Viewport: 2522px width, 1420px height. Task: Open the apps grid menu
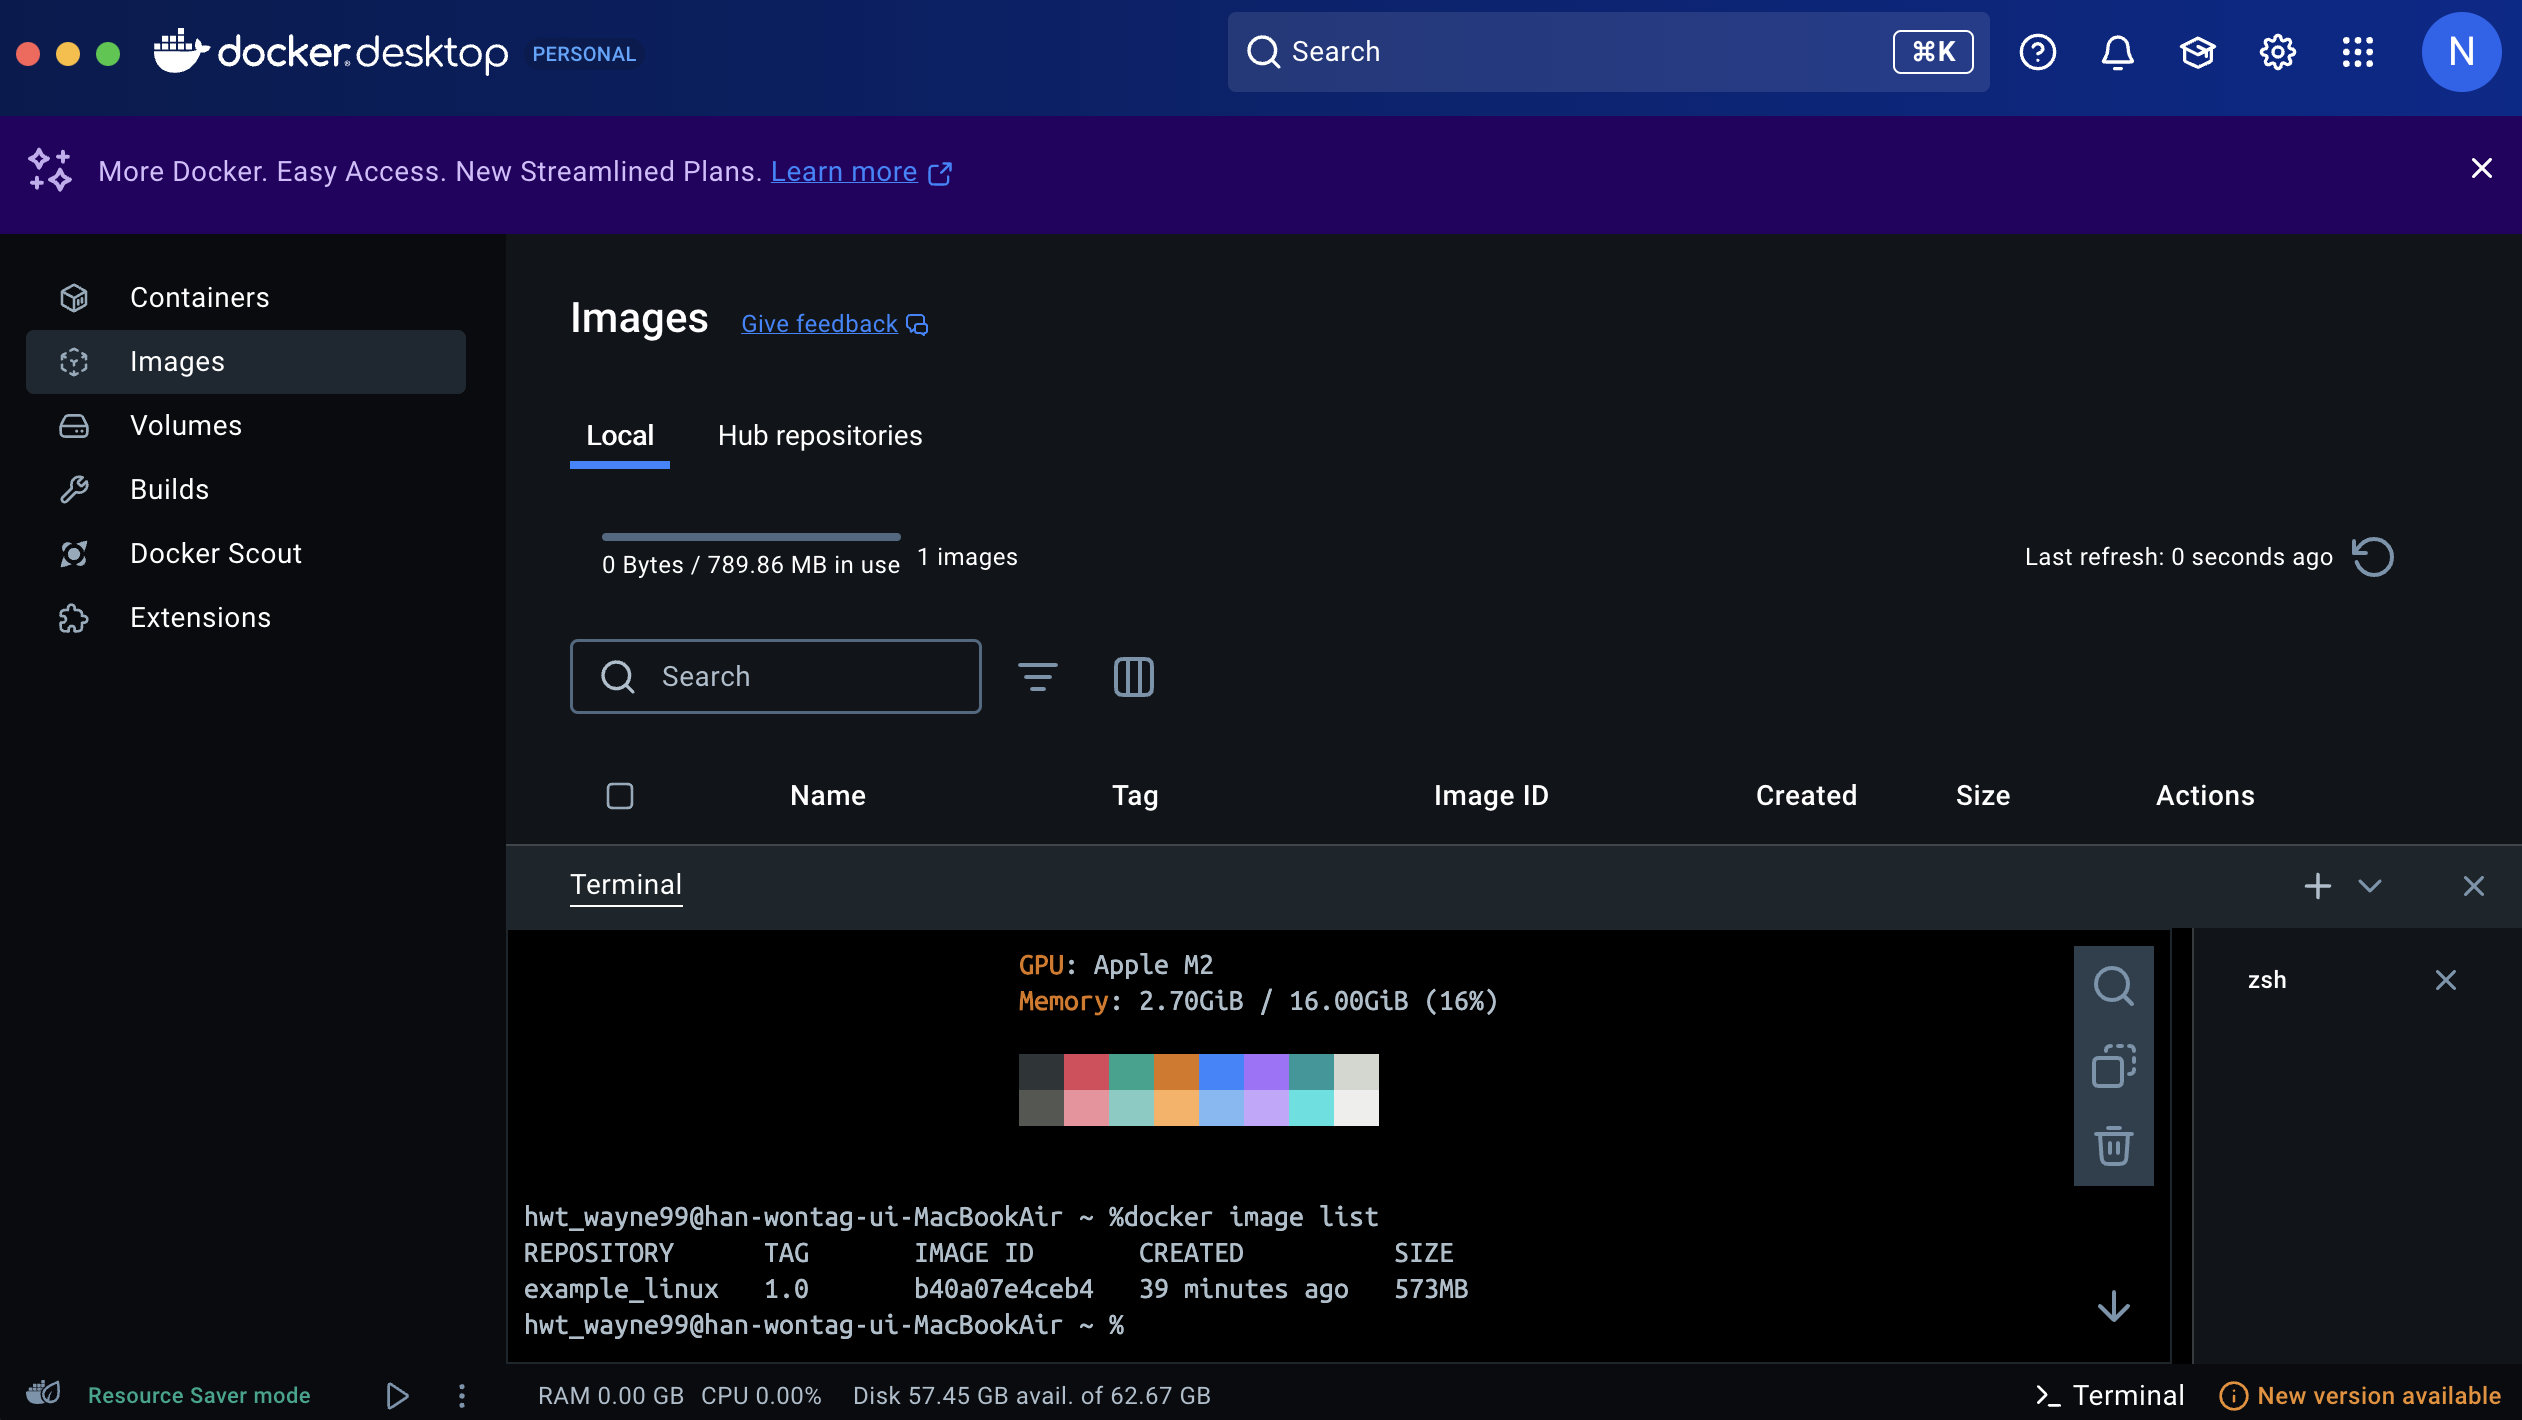[x=2357, y=52]
